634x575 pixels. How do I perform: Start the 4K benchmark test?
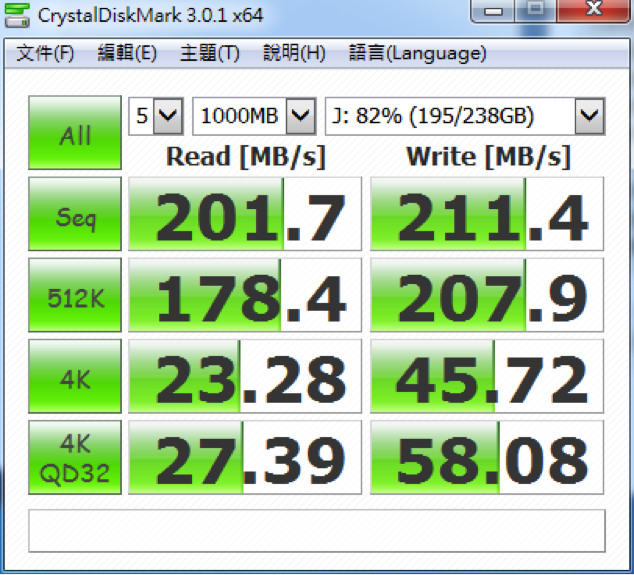[75, 376]
